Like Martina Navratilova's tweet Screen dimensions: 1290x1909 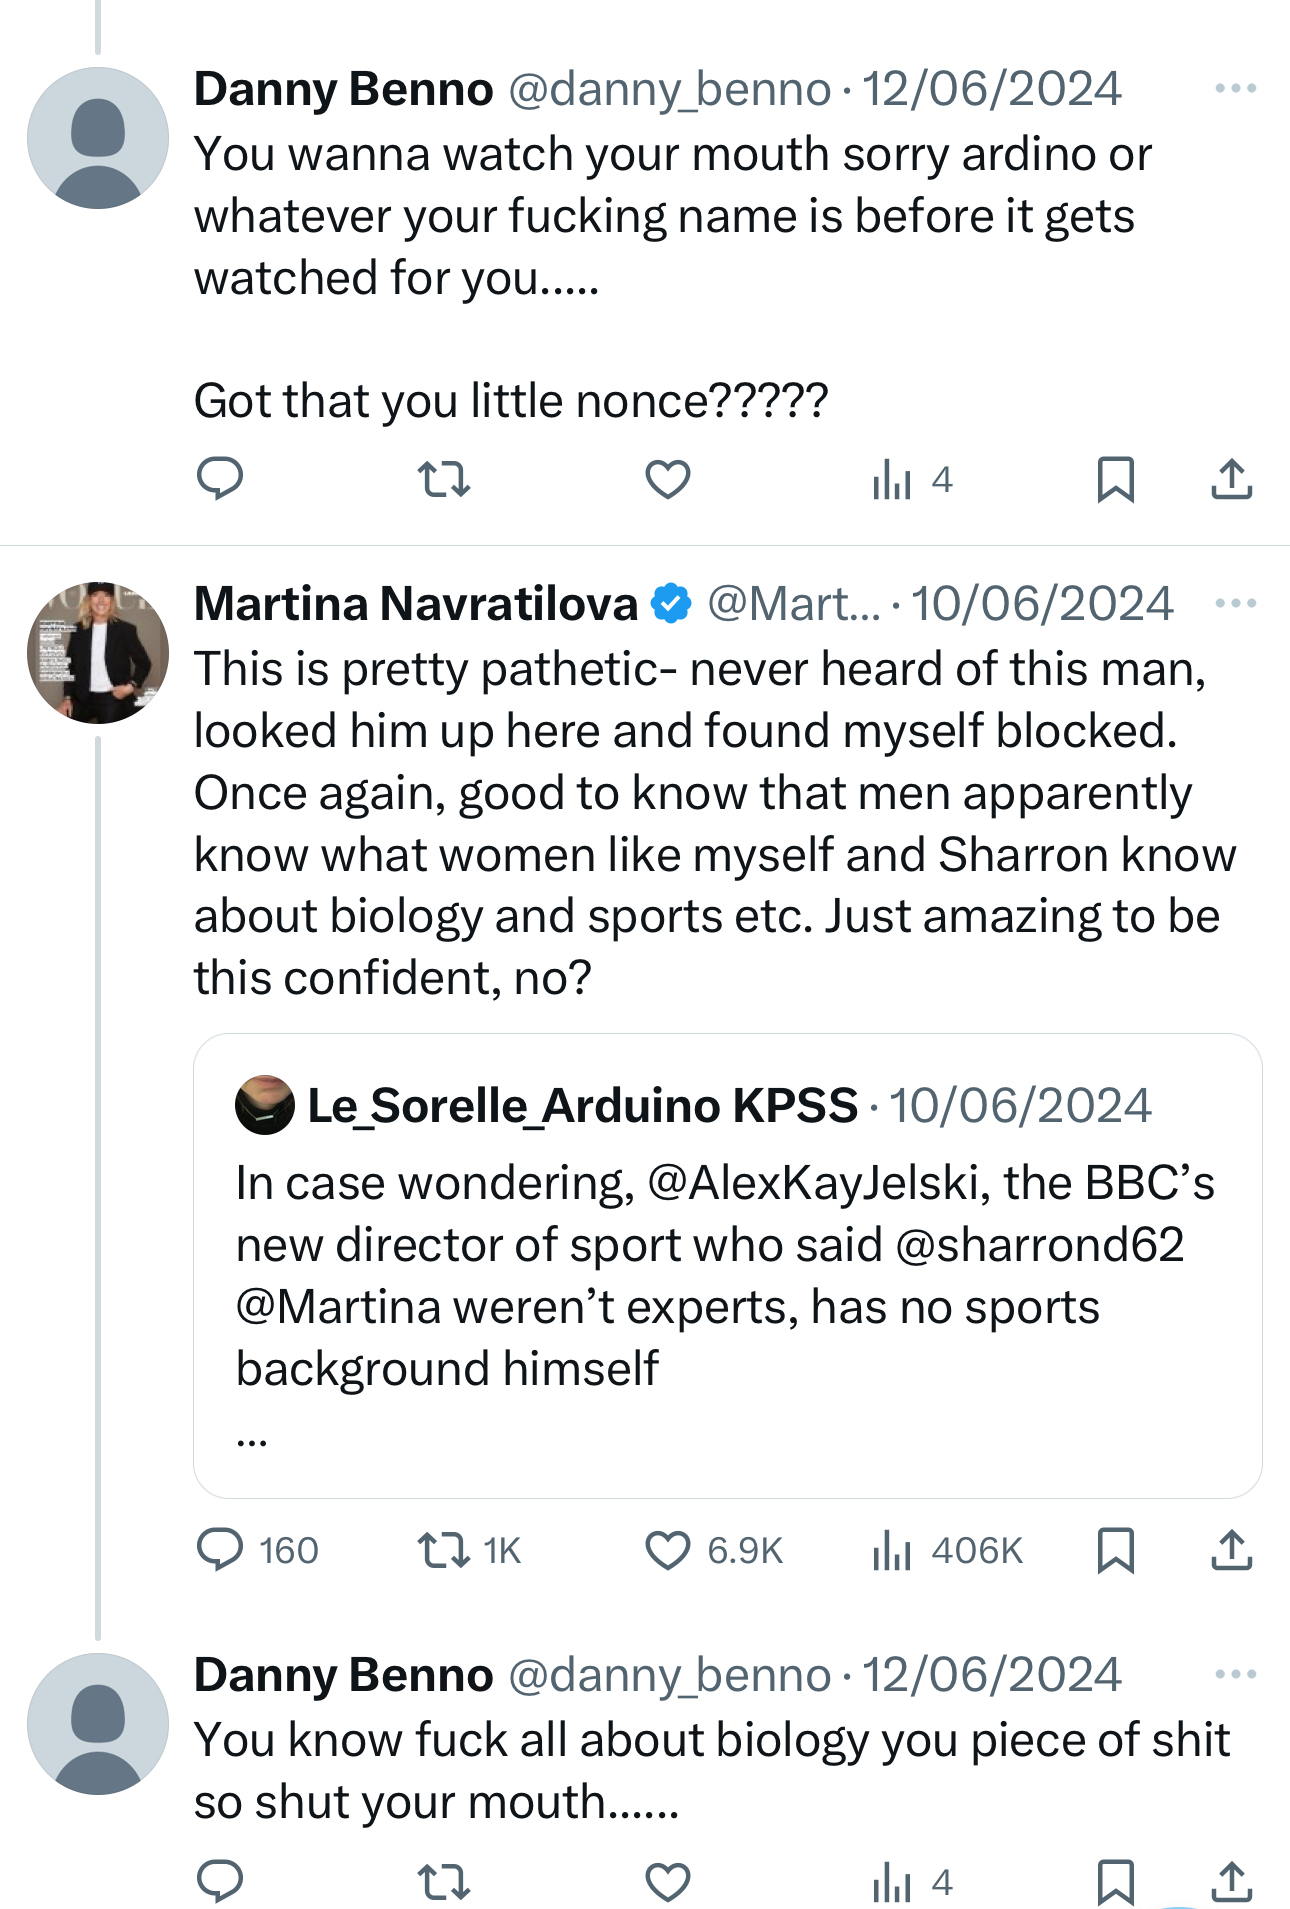pos(668,1550)
